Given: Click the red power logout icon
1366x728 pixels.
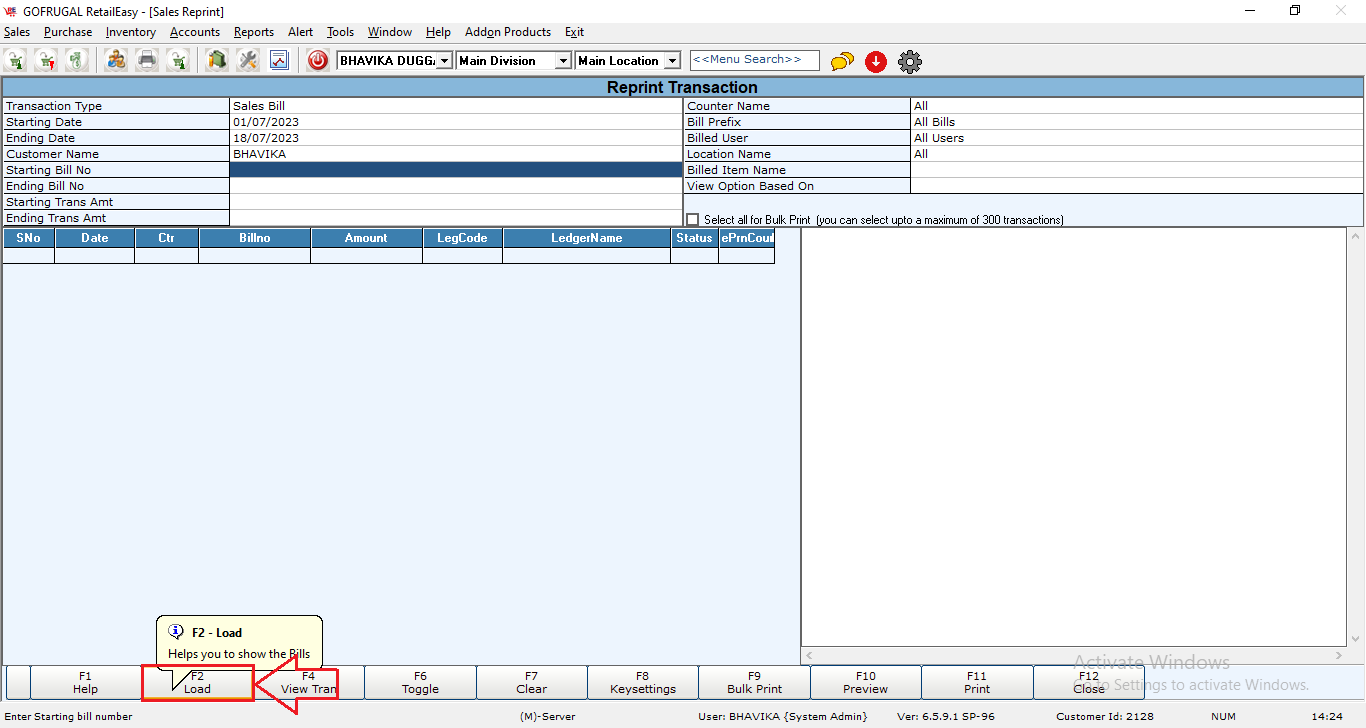Looking at the screenshot, I should [318, 61].
